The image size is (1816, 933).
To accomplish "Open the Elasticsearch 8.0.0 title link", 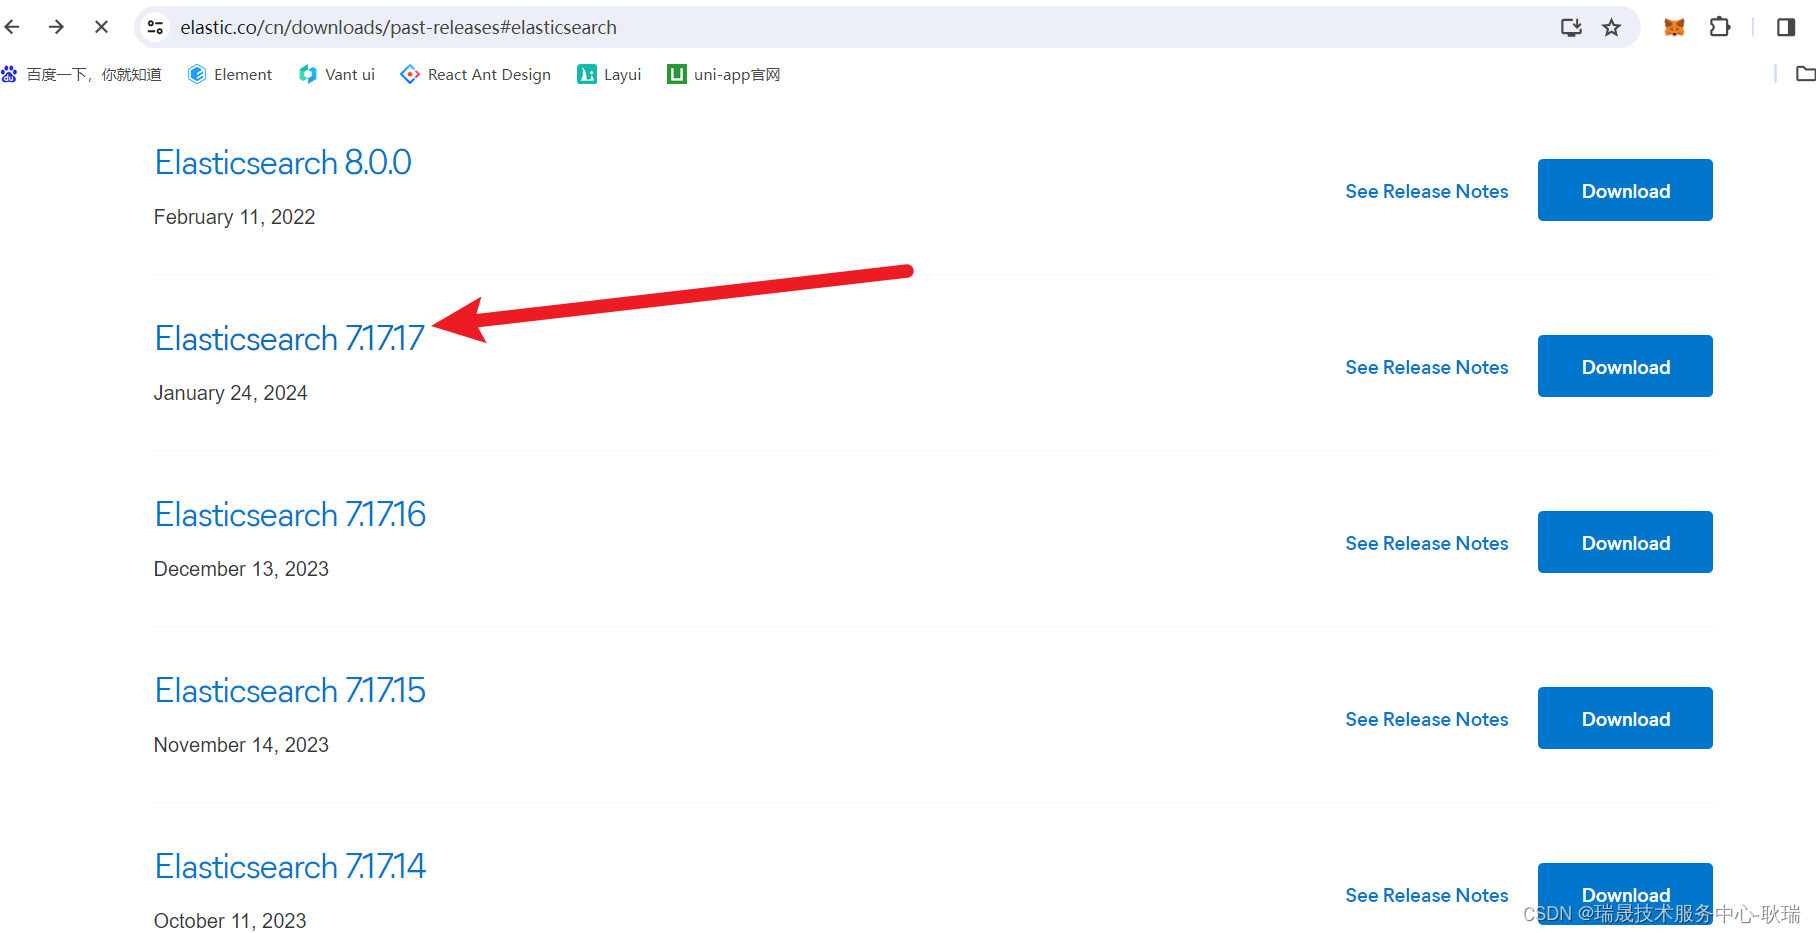I will click(283, 162).
